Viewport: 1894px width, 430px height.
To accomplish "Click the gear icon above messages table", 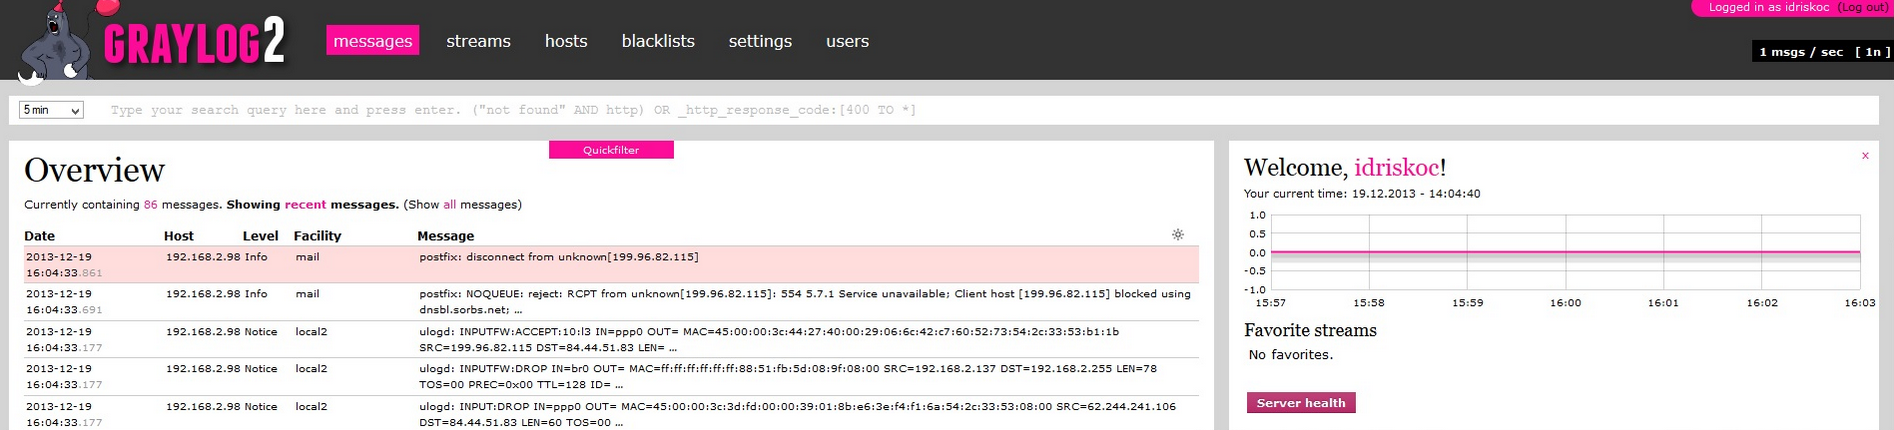I will 1177,235.
